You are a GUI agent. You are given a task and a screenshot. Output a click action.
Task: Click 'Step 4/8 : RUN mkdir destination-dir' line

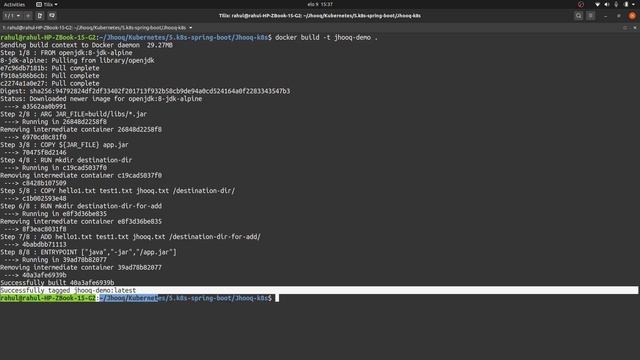click(66, 160)
